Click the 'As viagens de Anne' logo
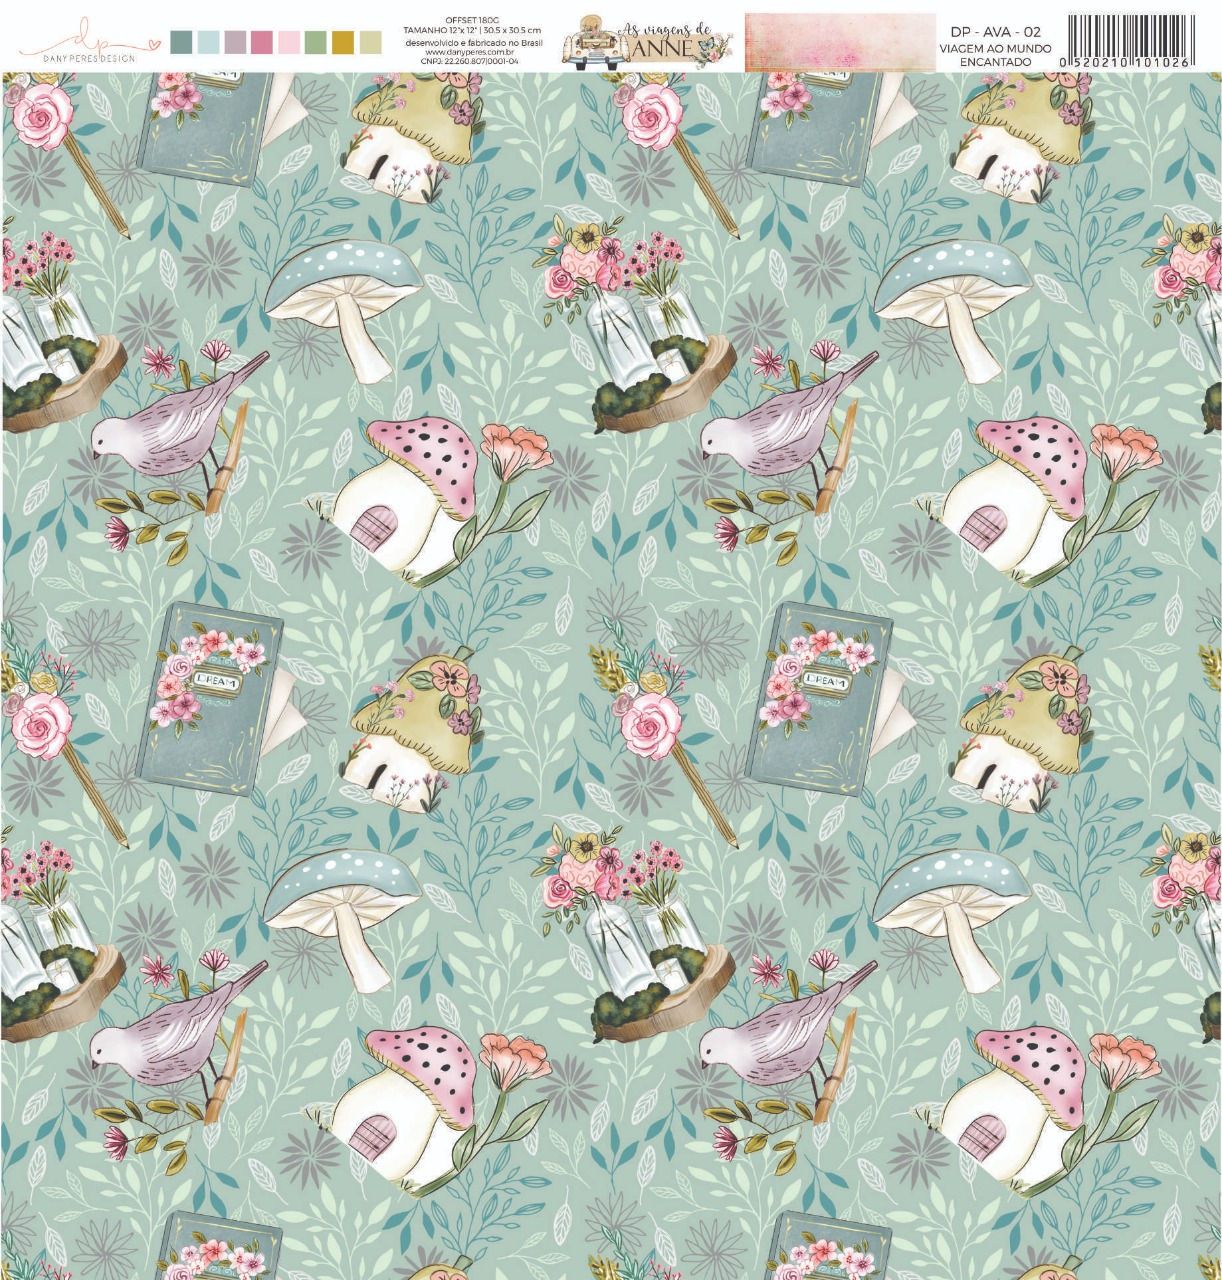1222x1280 pixels. [x=649, y=43]
